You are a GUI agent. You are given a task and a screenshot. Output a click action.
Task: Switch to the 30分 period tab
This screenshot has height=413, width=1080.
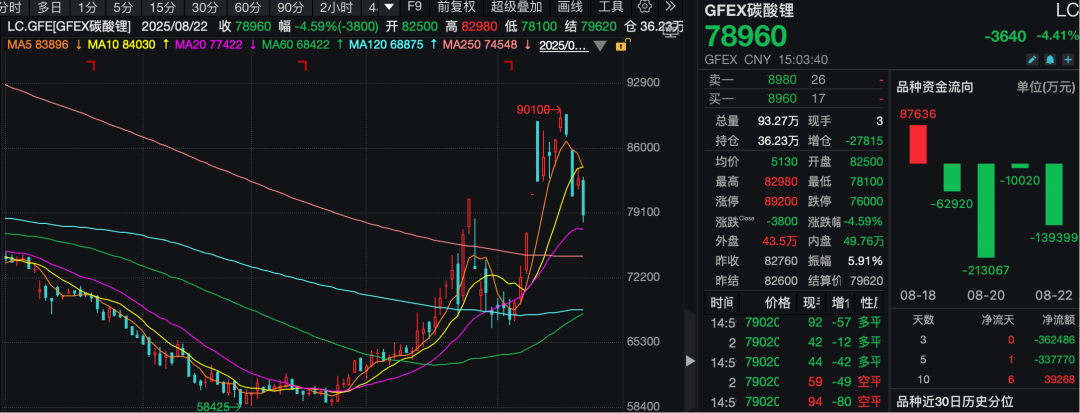[205, 8]
